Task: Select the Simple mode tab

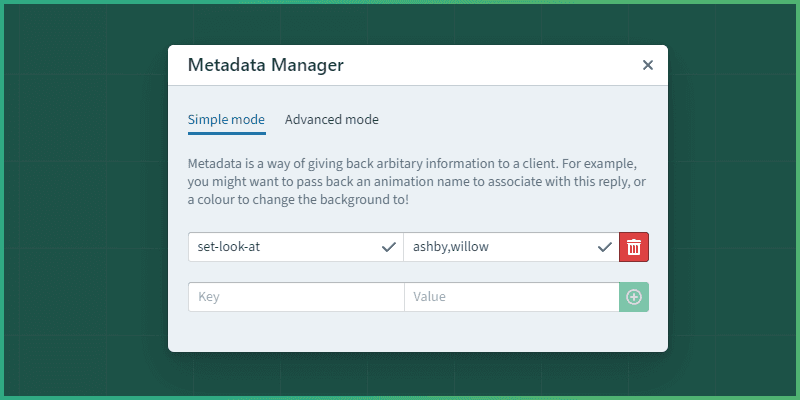Action: 226,120
